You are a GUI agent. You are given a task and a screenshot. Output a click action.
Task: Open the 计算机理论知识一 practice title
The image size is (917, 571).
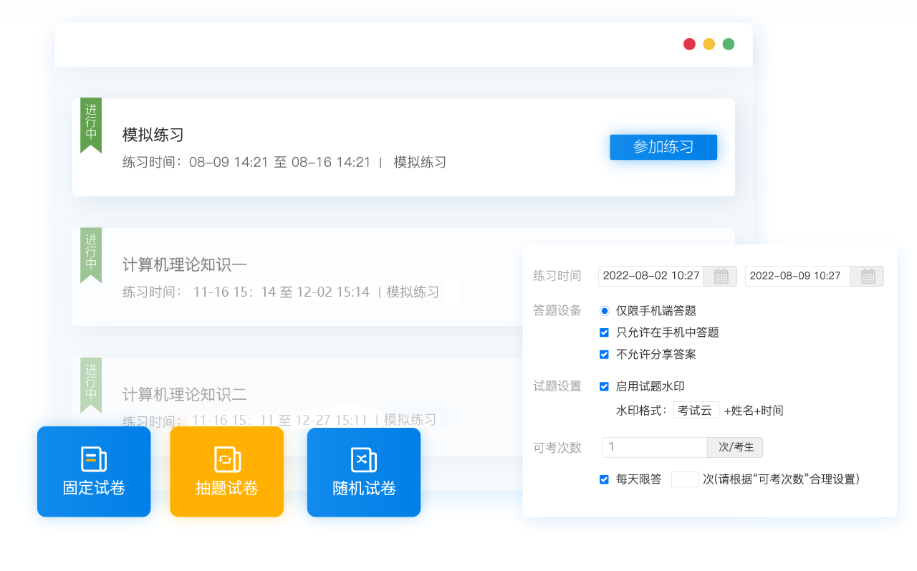pyautogui.click(x=184, y=265)
